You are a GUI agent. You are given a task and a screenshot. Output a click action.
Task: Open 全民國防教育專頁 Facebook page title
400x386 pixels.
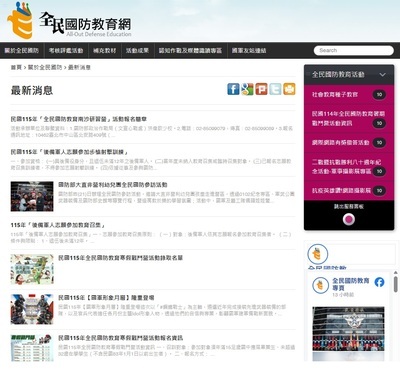(351, 284)
